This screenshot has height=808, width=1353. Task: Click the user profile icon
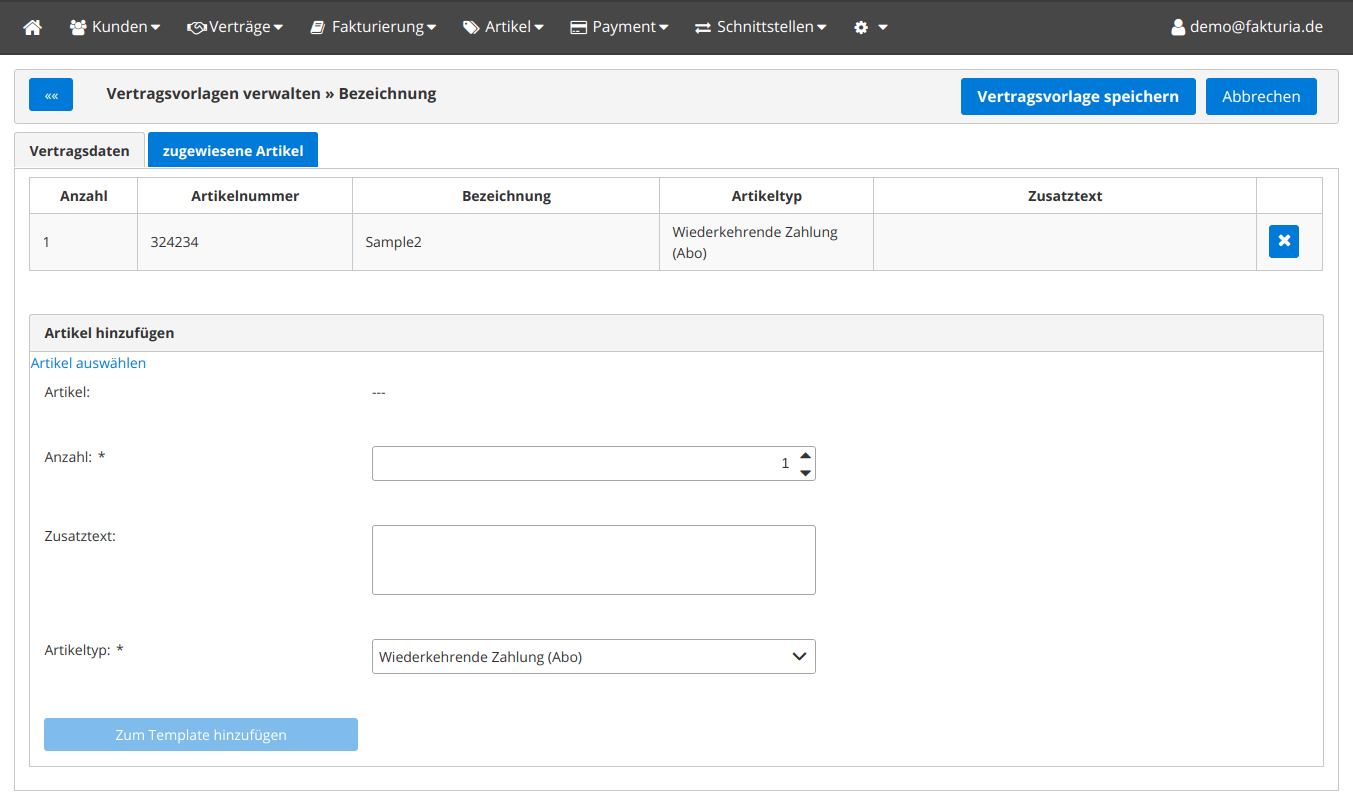point(1178,27)
